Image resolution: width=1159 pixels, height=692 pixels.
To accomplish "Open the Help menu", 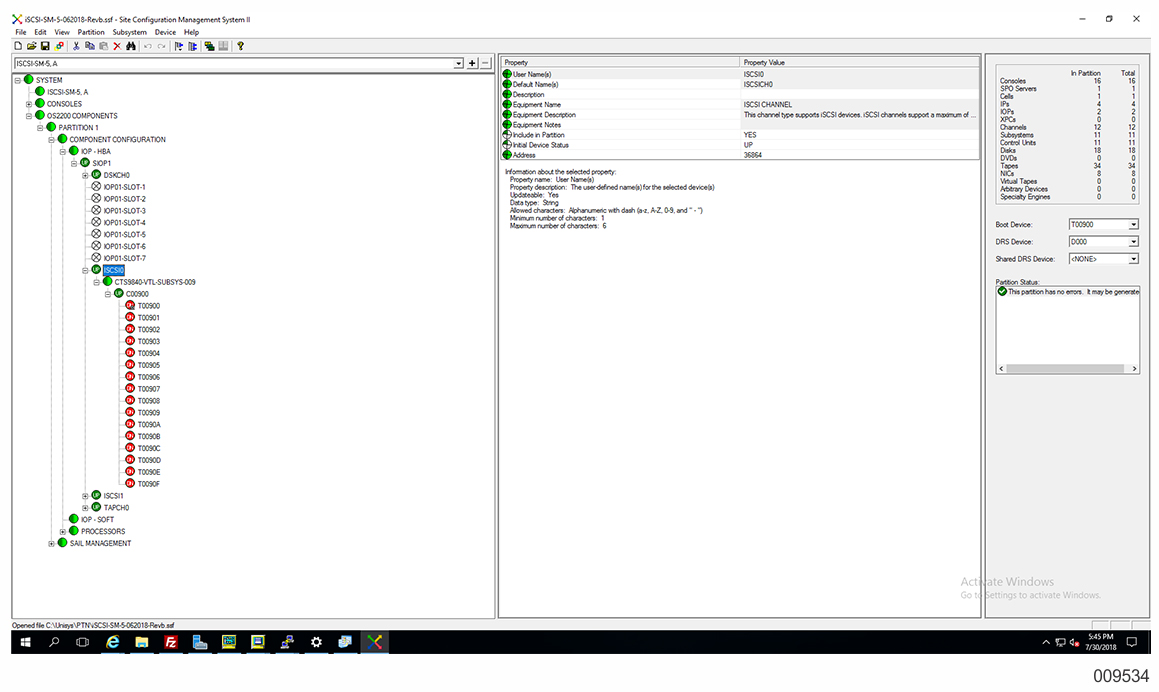I will tap(191, 33).
